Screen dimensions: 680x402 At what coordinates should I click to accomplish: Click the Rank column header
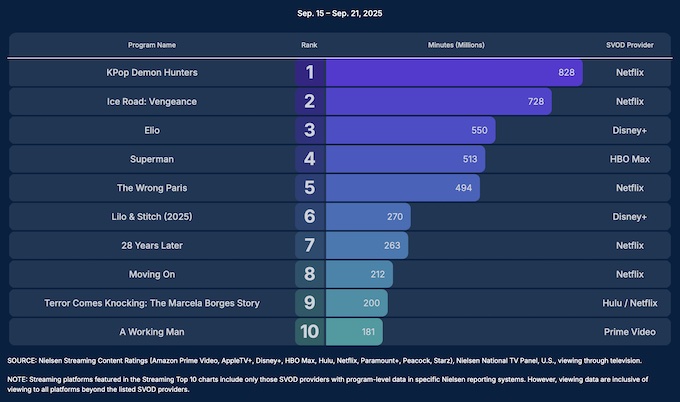(x=309, y=46)
